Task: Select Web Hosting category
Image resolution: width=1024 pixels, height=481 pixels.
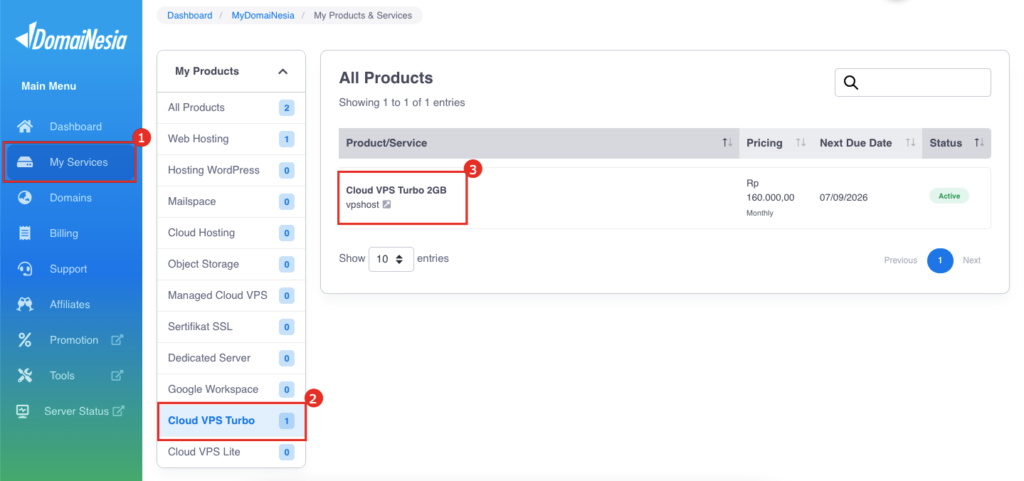Action: (x=231, y=139)
